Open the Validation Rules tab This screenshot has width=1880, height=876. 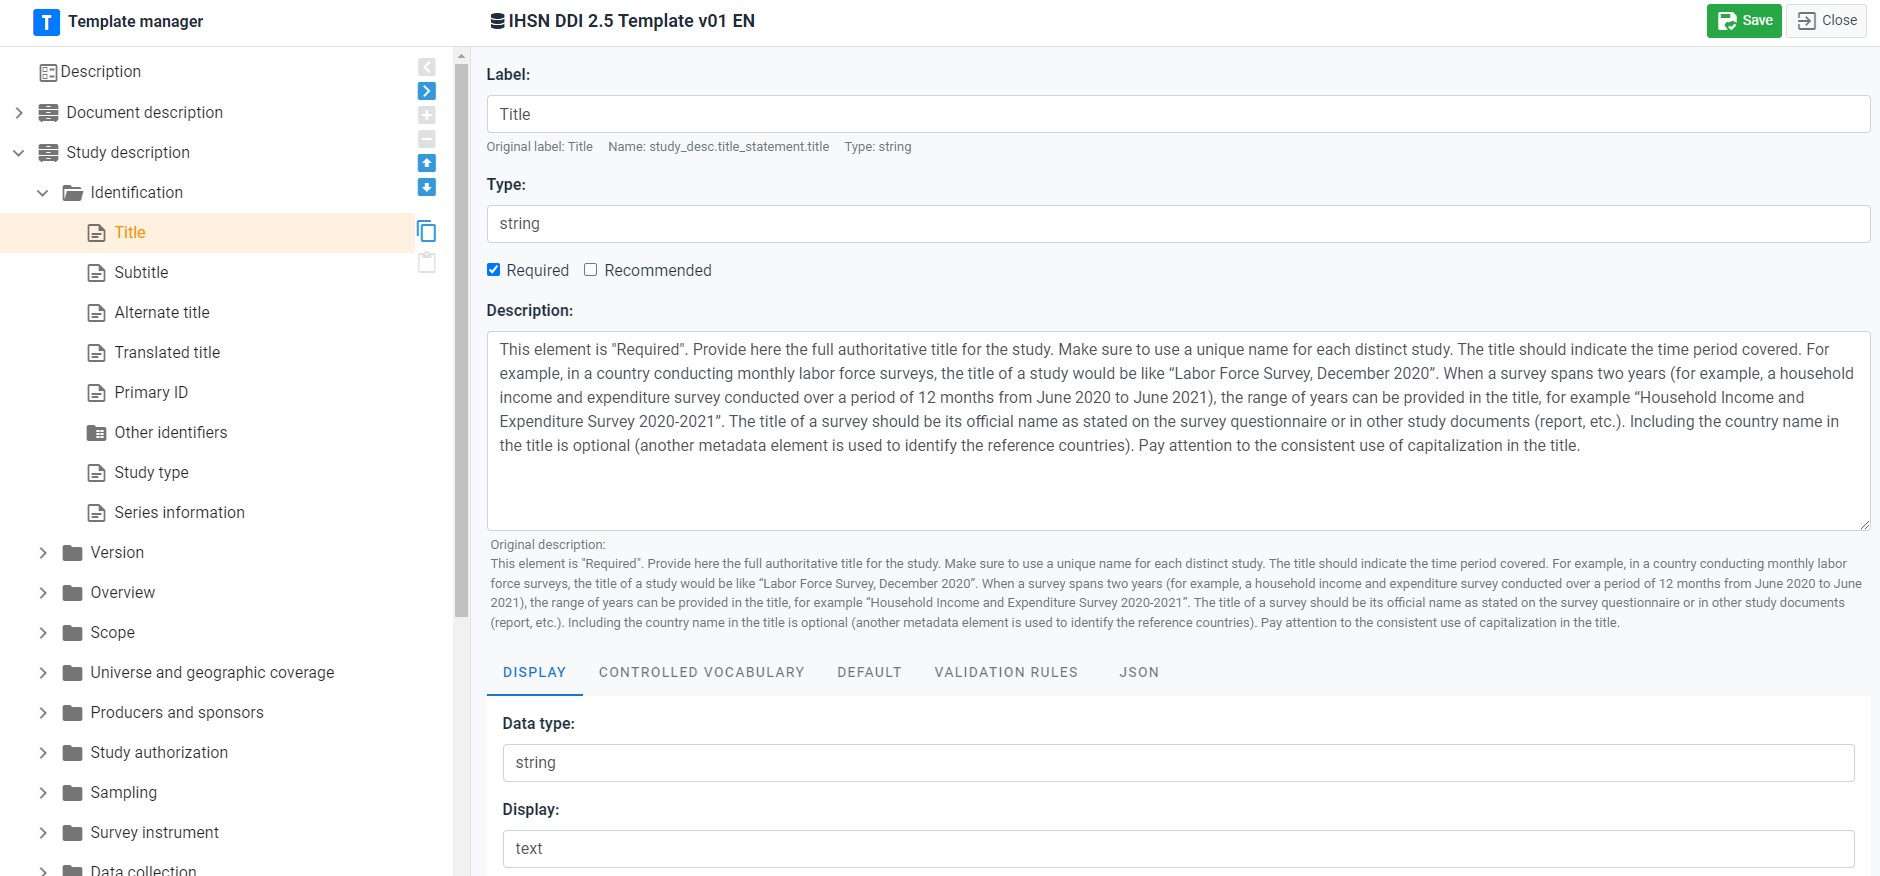[x=1006, y=672]
